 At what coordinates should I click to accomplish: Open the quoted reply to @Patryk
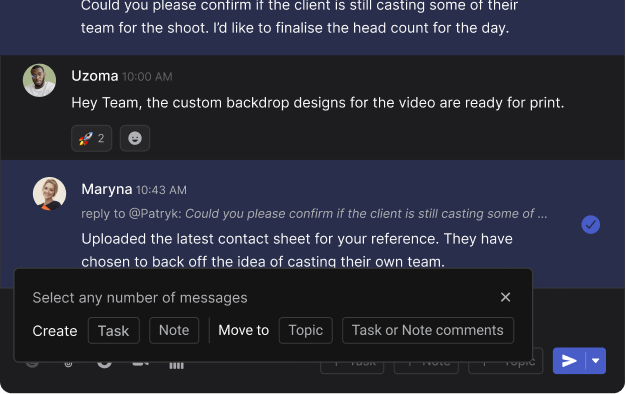point(314,214)
